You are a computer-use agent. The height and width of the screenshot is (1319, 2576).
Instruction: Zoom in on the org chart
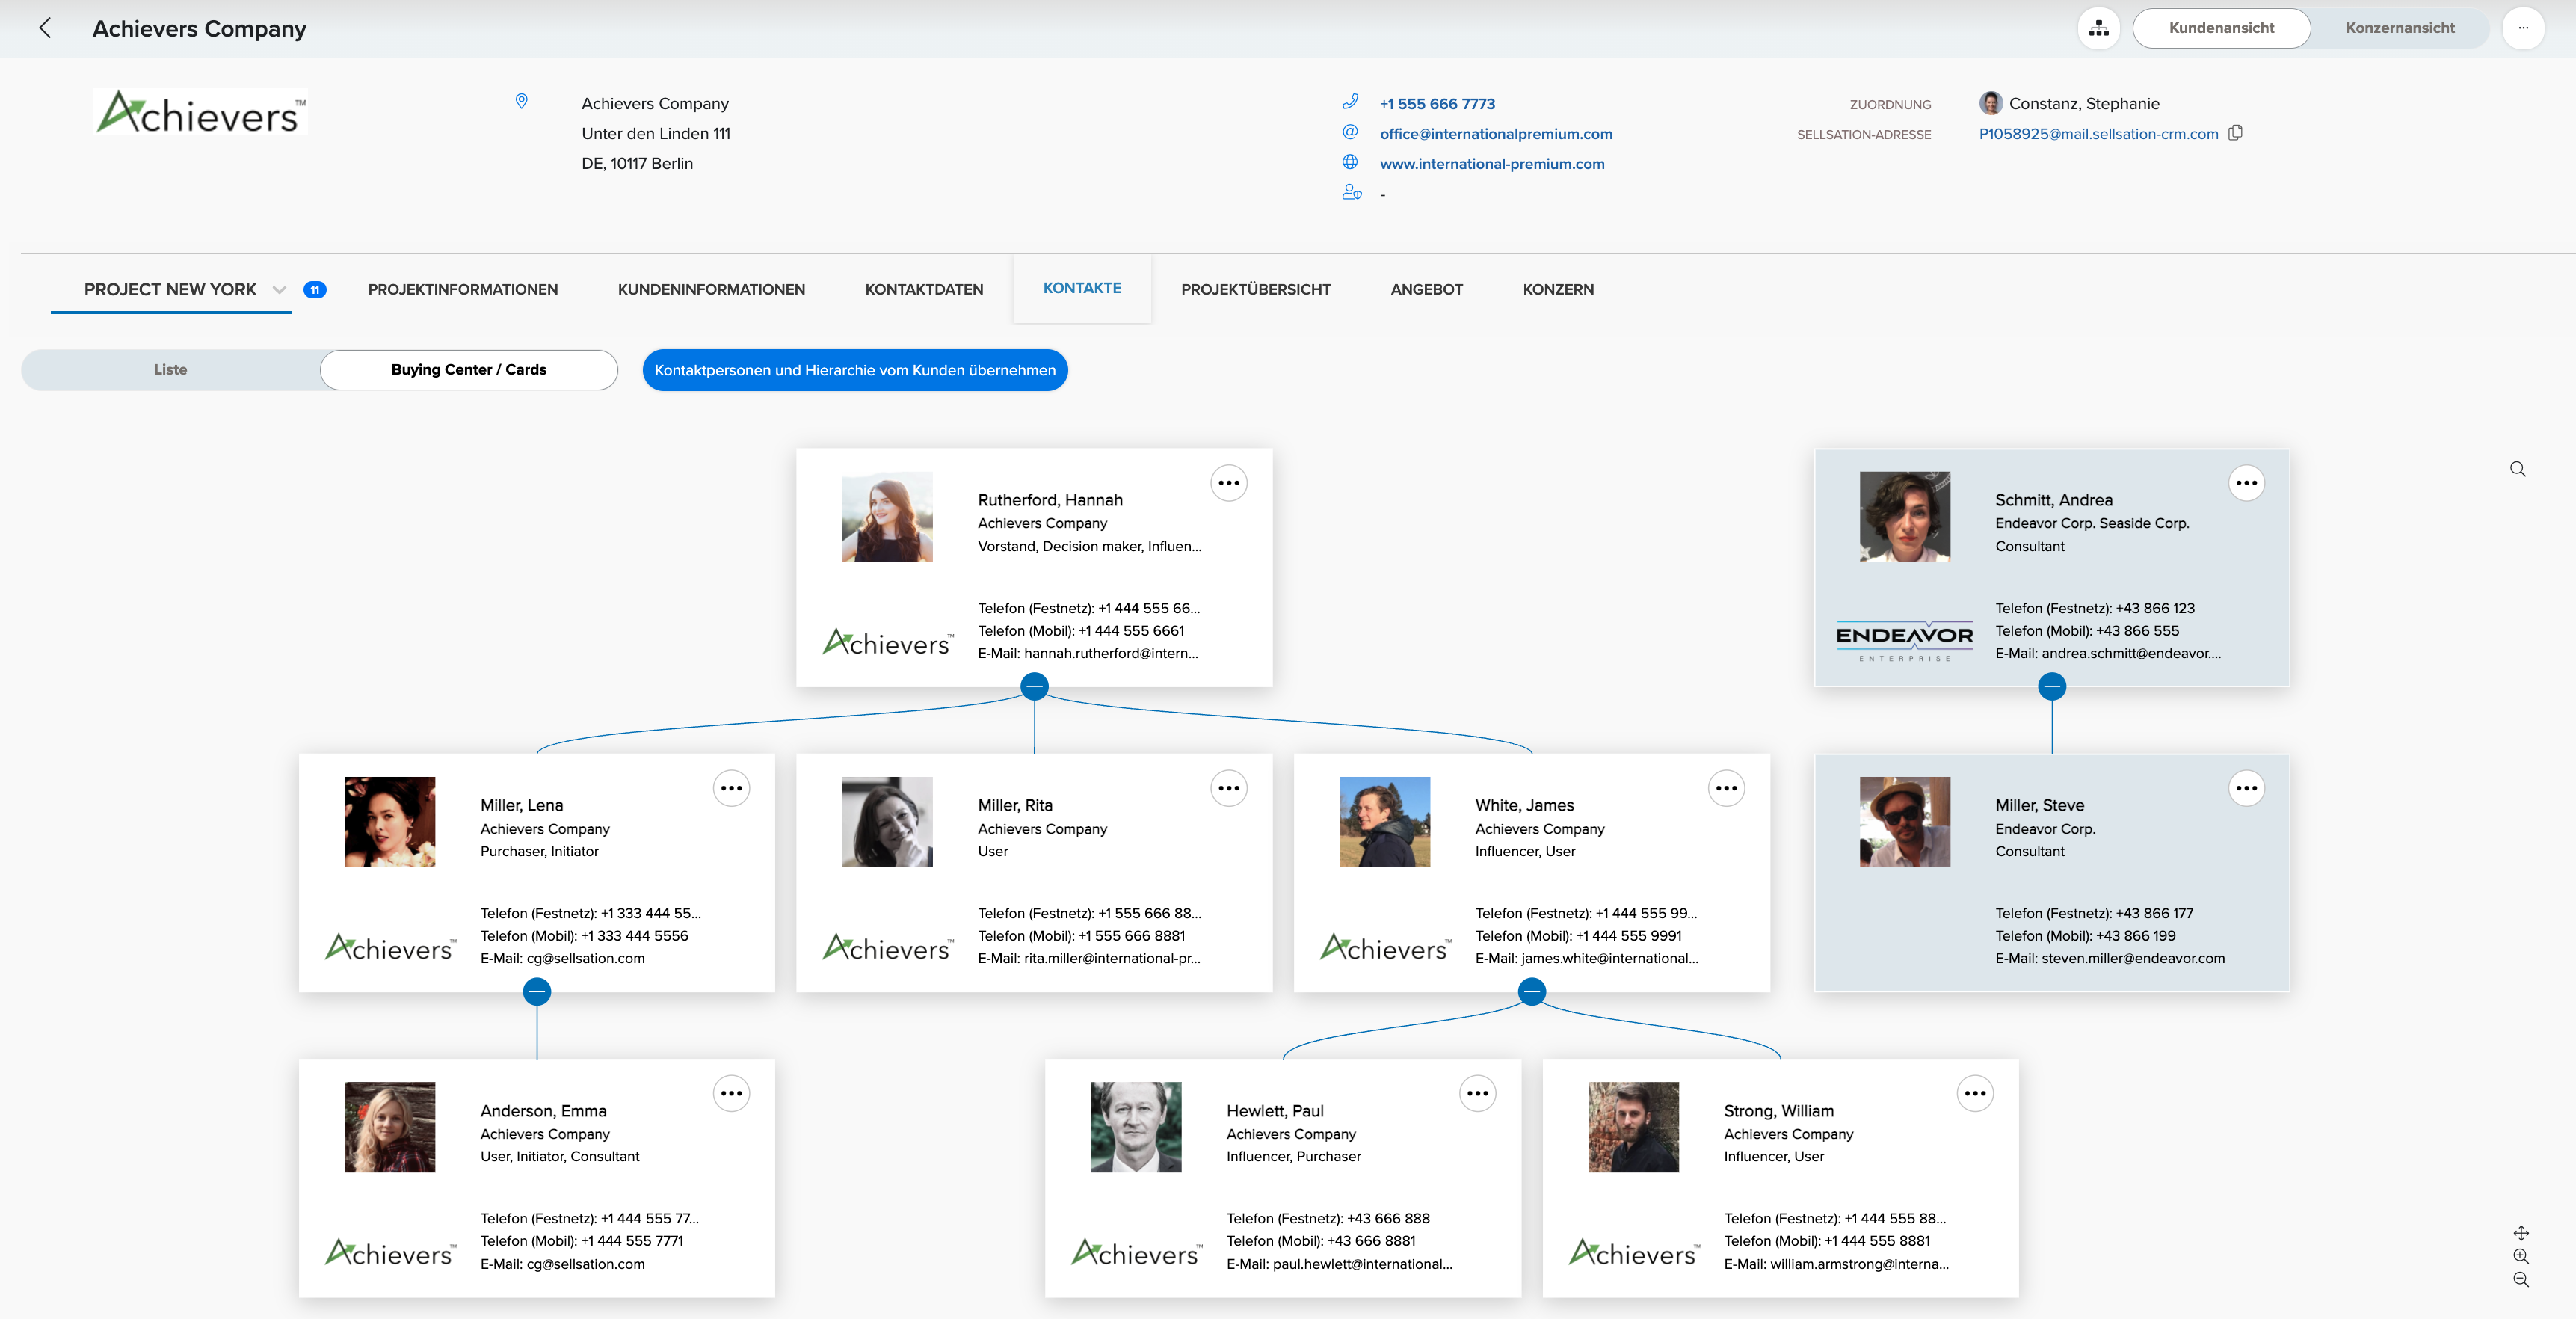point(2521,1256)
